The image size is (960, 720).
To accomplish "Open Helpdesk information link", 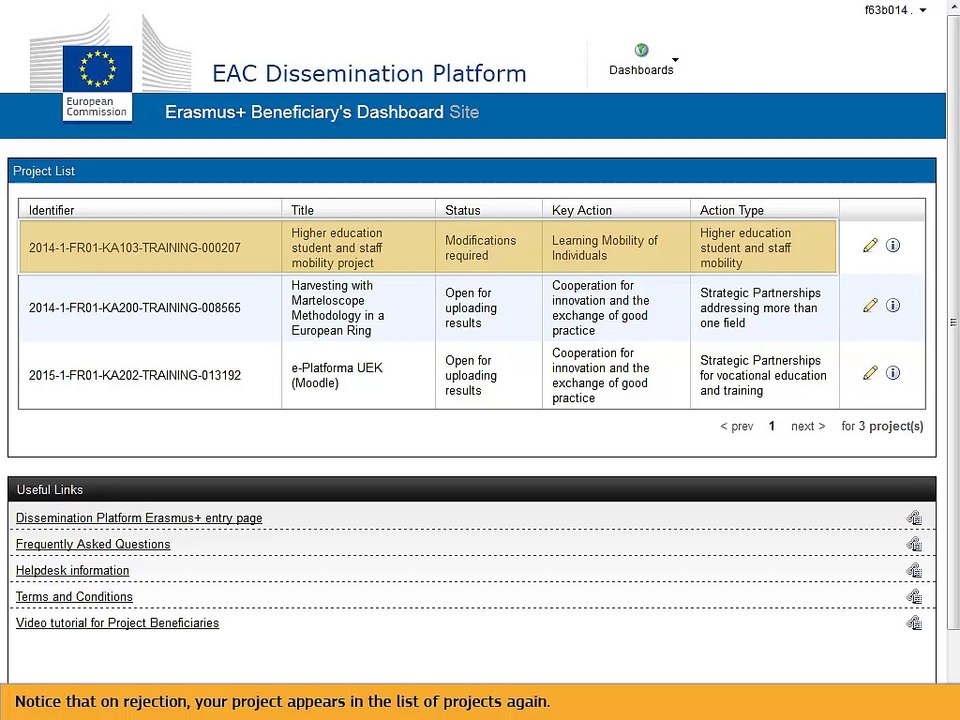I will (72, 571).
